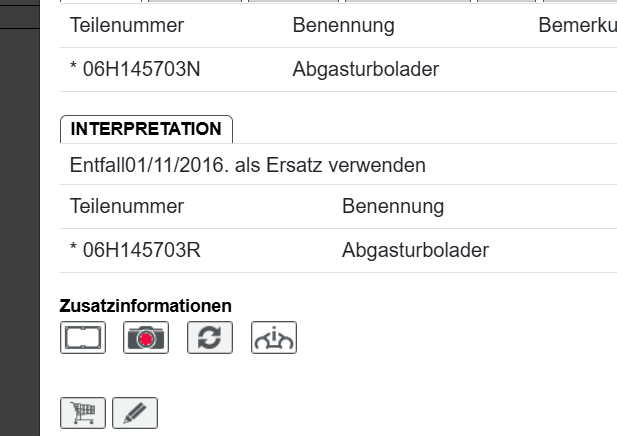Click the lower Teilenummer column header
Screen dimensions: 617x436
(x=127, y=207)
